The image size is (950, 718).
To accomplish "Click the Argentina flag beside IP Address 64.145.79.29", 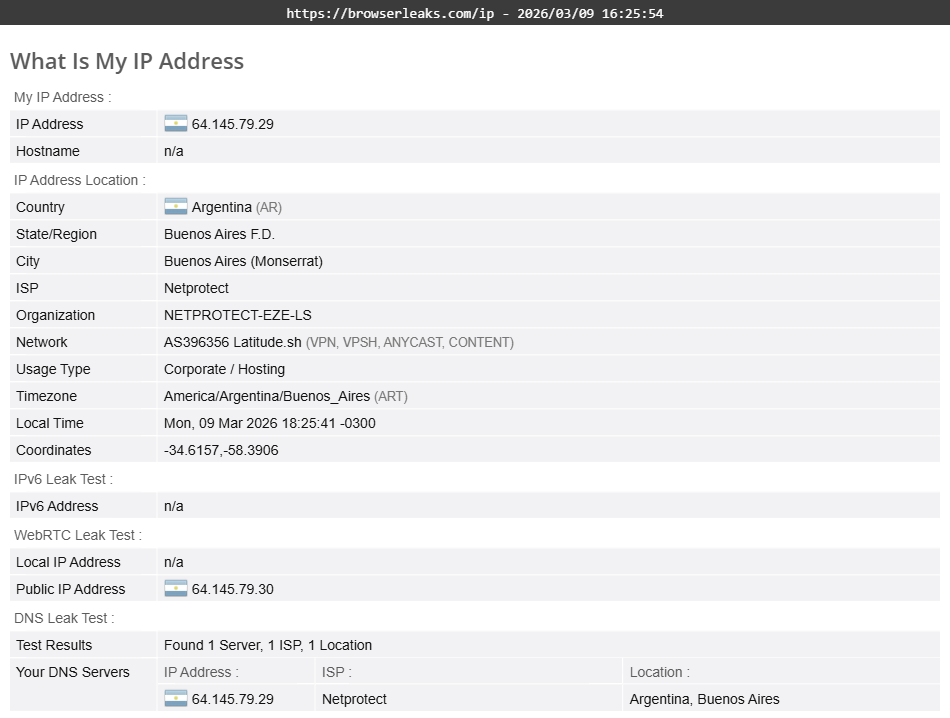I will point(174,123).
